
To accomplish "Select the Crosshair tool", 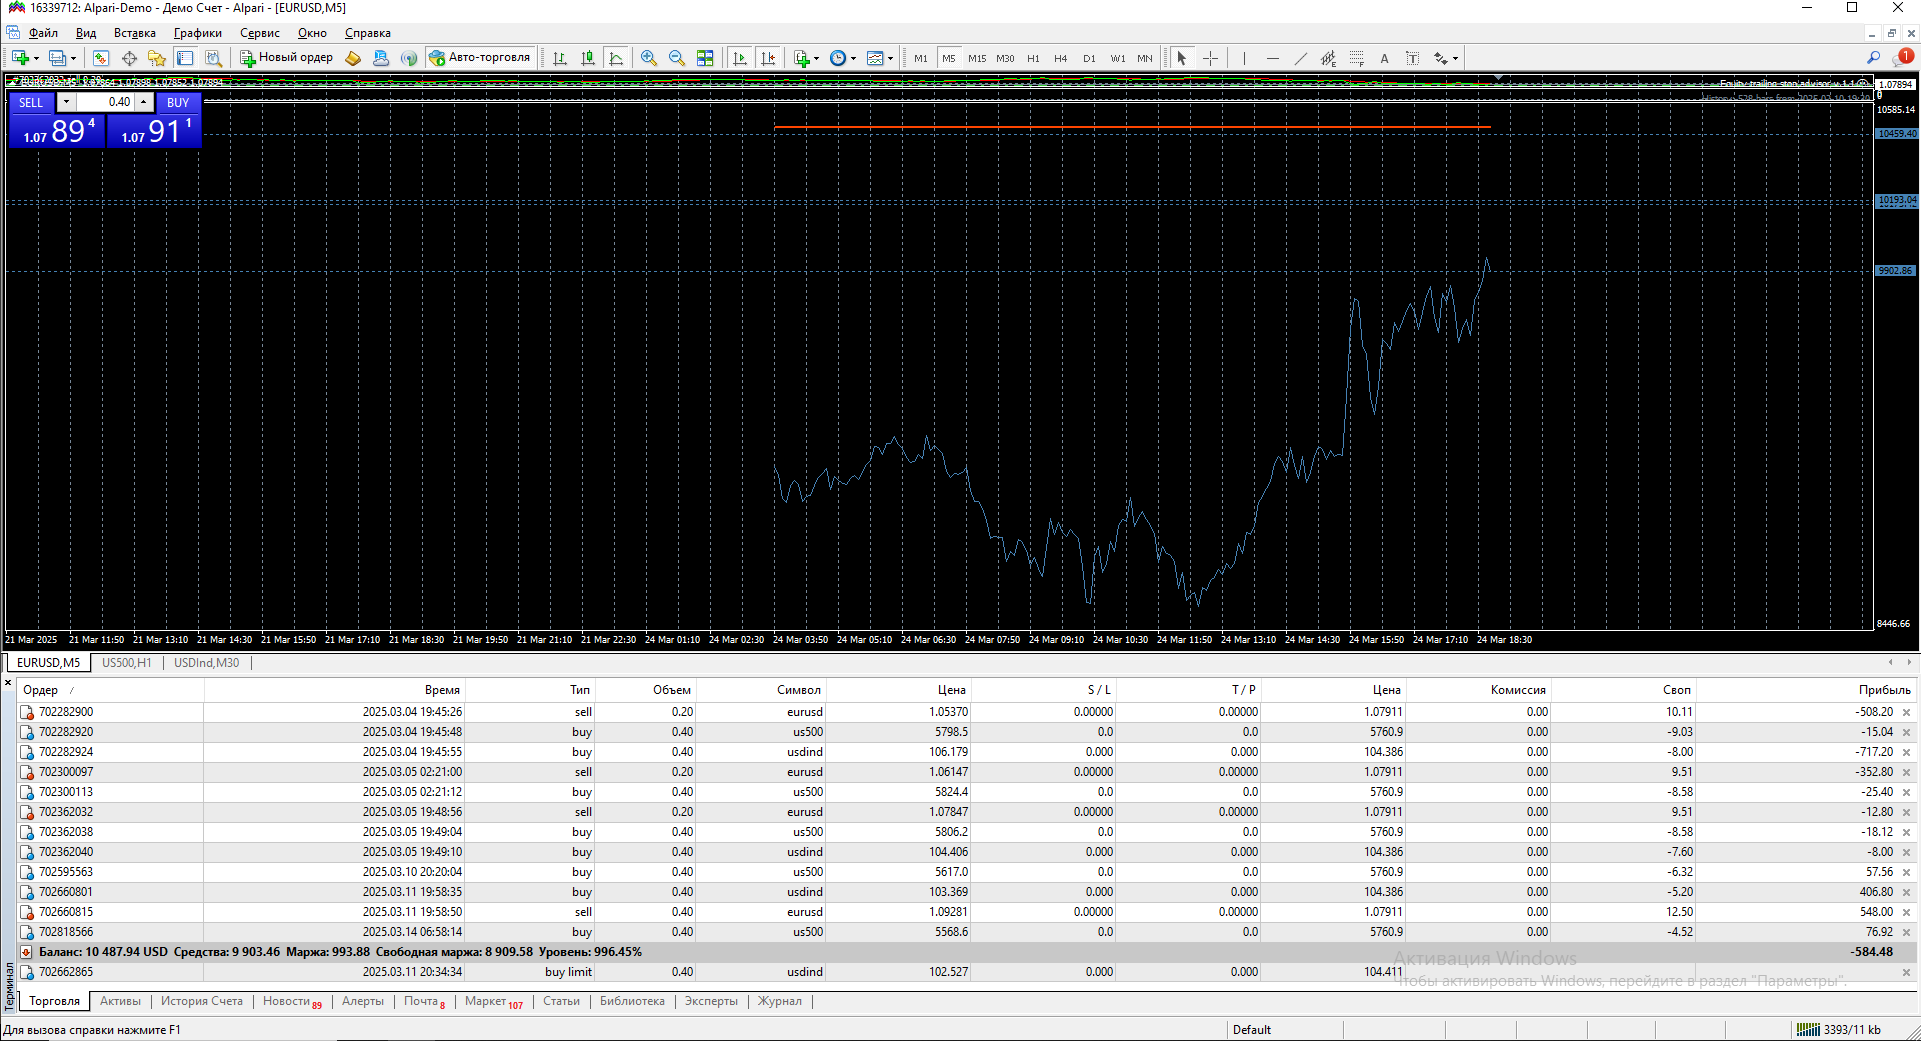I will [1210, 58].
